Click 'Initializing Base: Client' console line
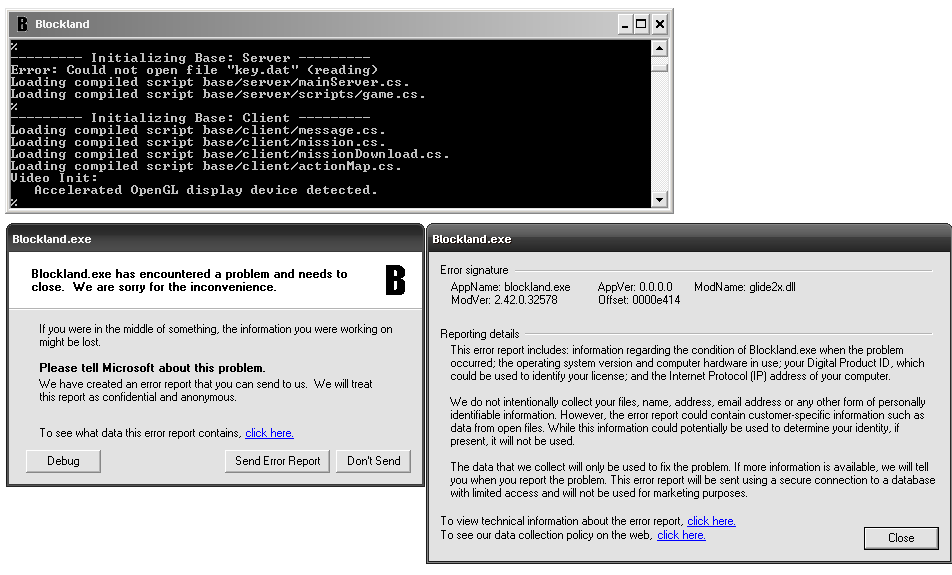This screenshot has width=952, height=575. tap(190, 118)
